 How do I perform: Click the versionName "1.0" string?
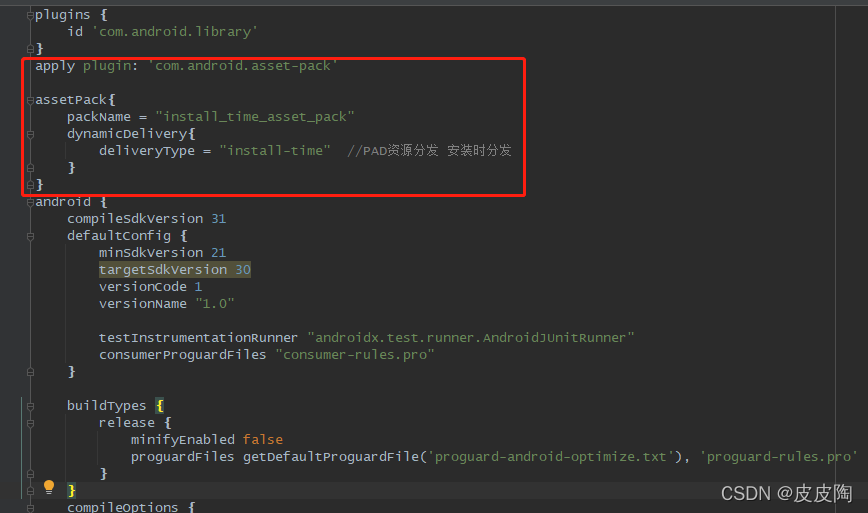point(215,303)
